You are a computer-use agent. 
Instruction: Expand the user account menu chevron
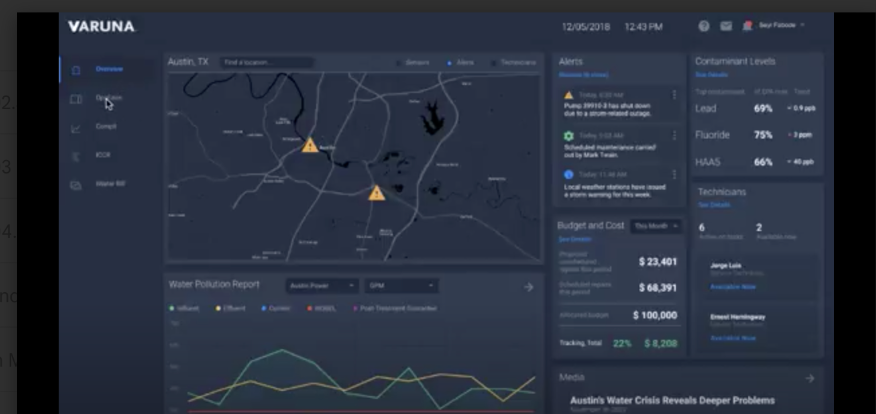(802, 25)
